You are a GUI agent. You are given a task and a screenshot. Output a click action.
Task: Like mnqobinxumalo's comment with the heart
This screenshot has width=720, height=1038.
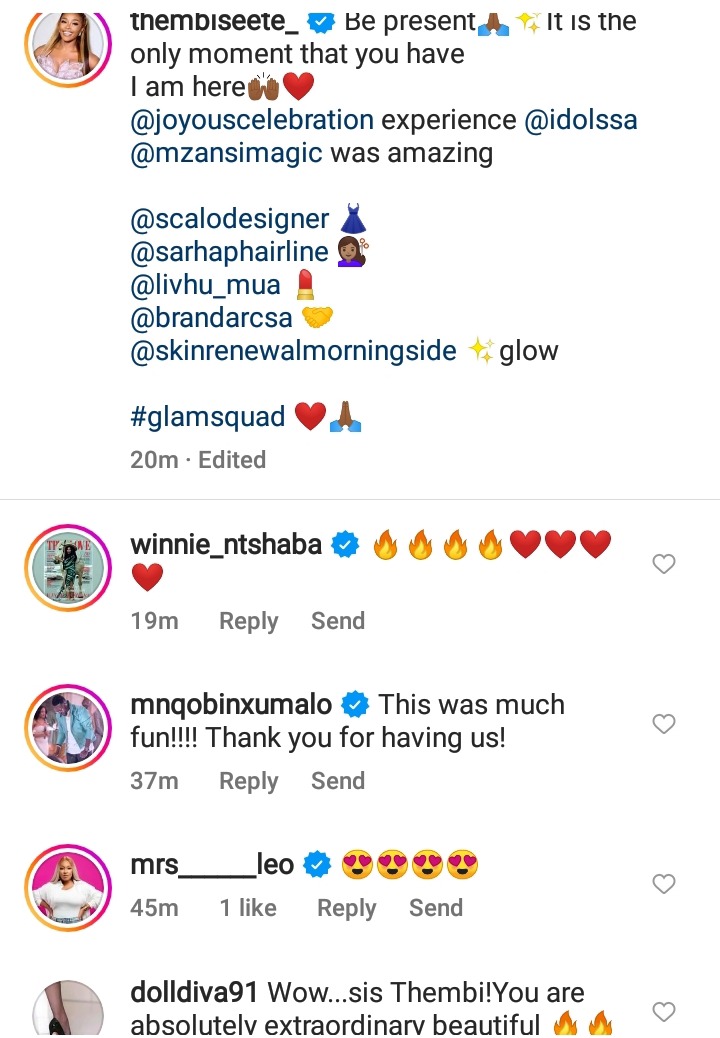[663, 724]
